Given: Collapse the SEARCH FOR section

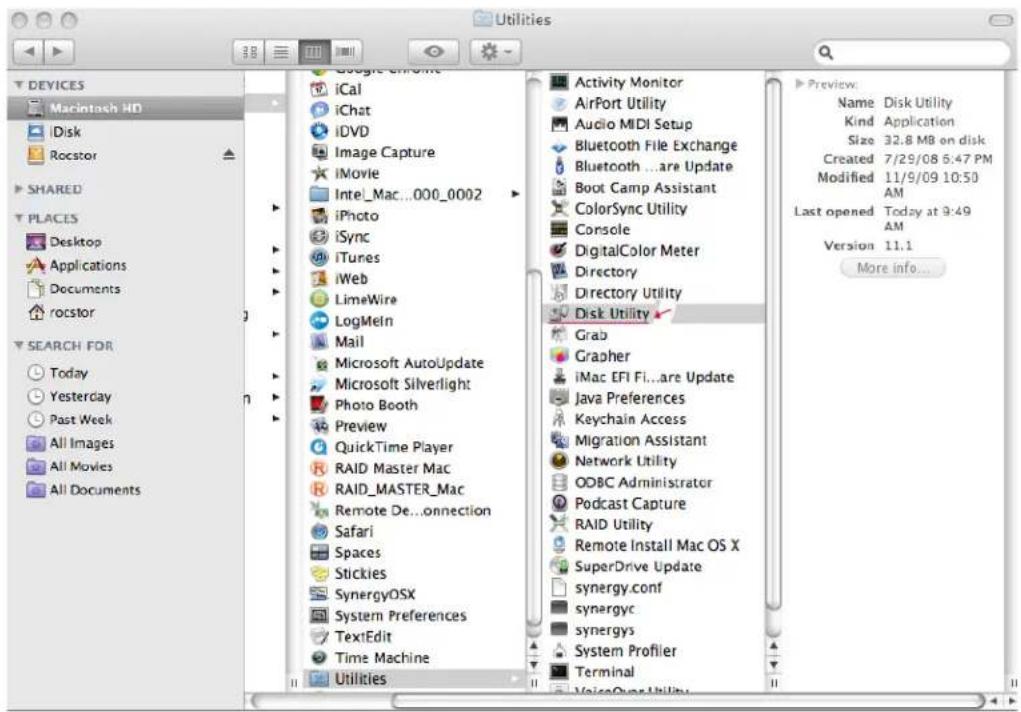Looking at the screenshot, I should [x=18, y=345].
